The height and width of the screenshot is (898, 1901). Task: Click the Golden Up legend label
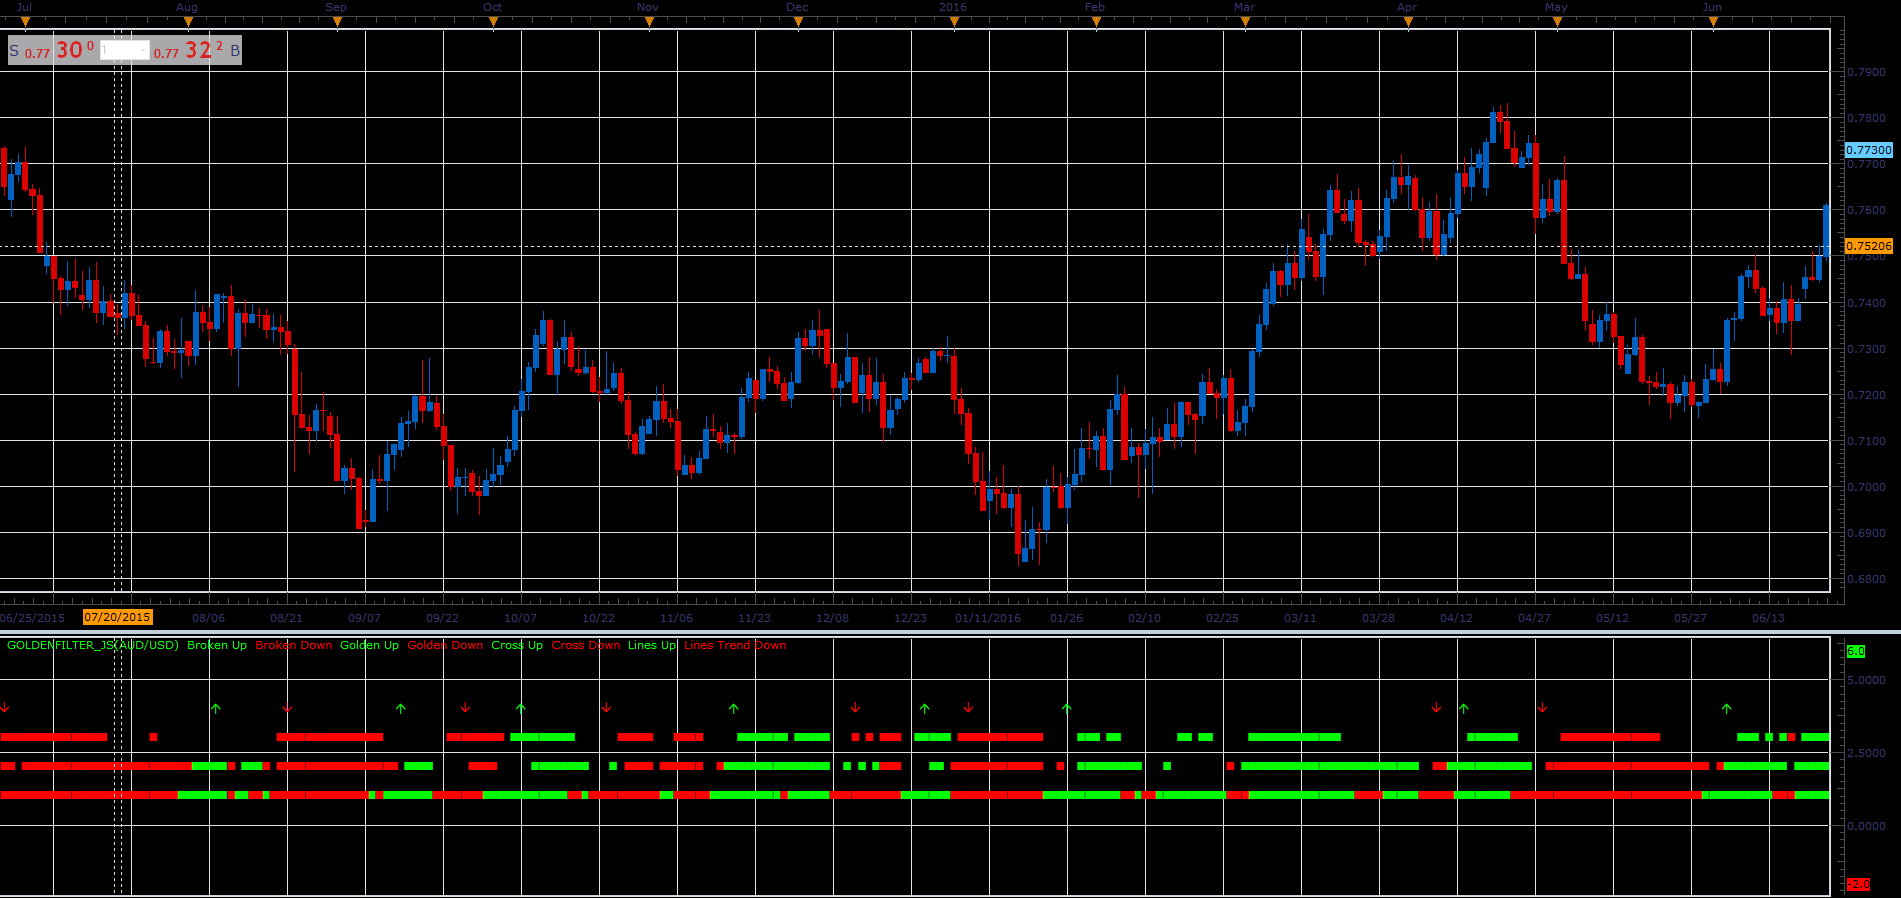tap(369, 645)
